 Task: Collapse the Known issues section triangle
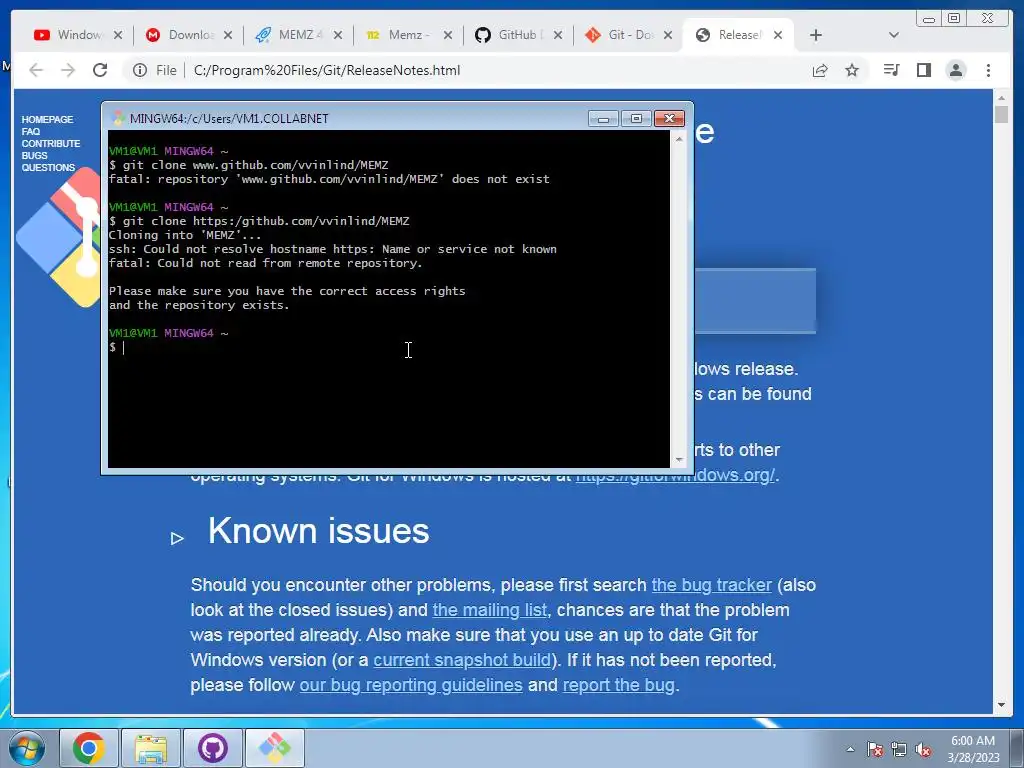pyautogui.click(x=177, y=538)
